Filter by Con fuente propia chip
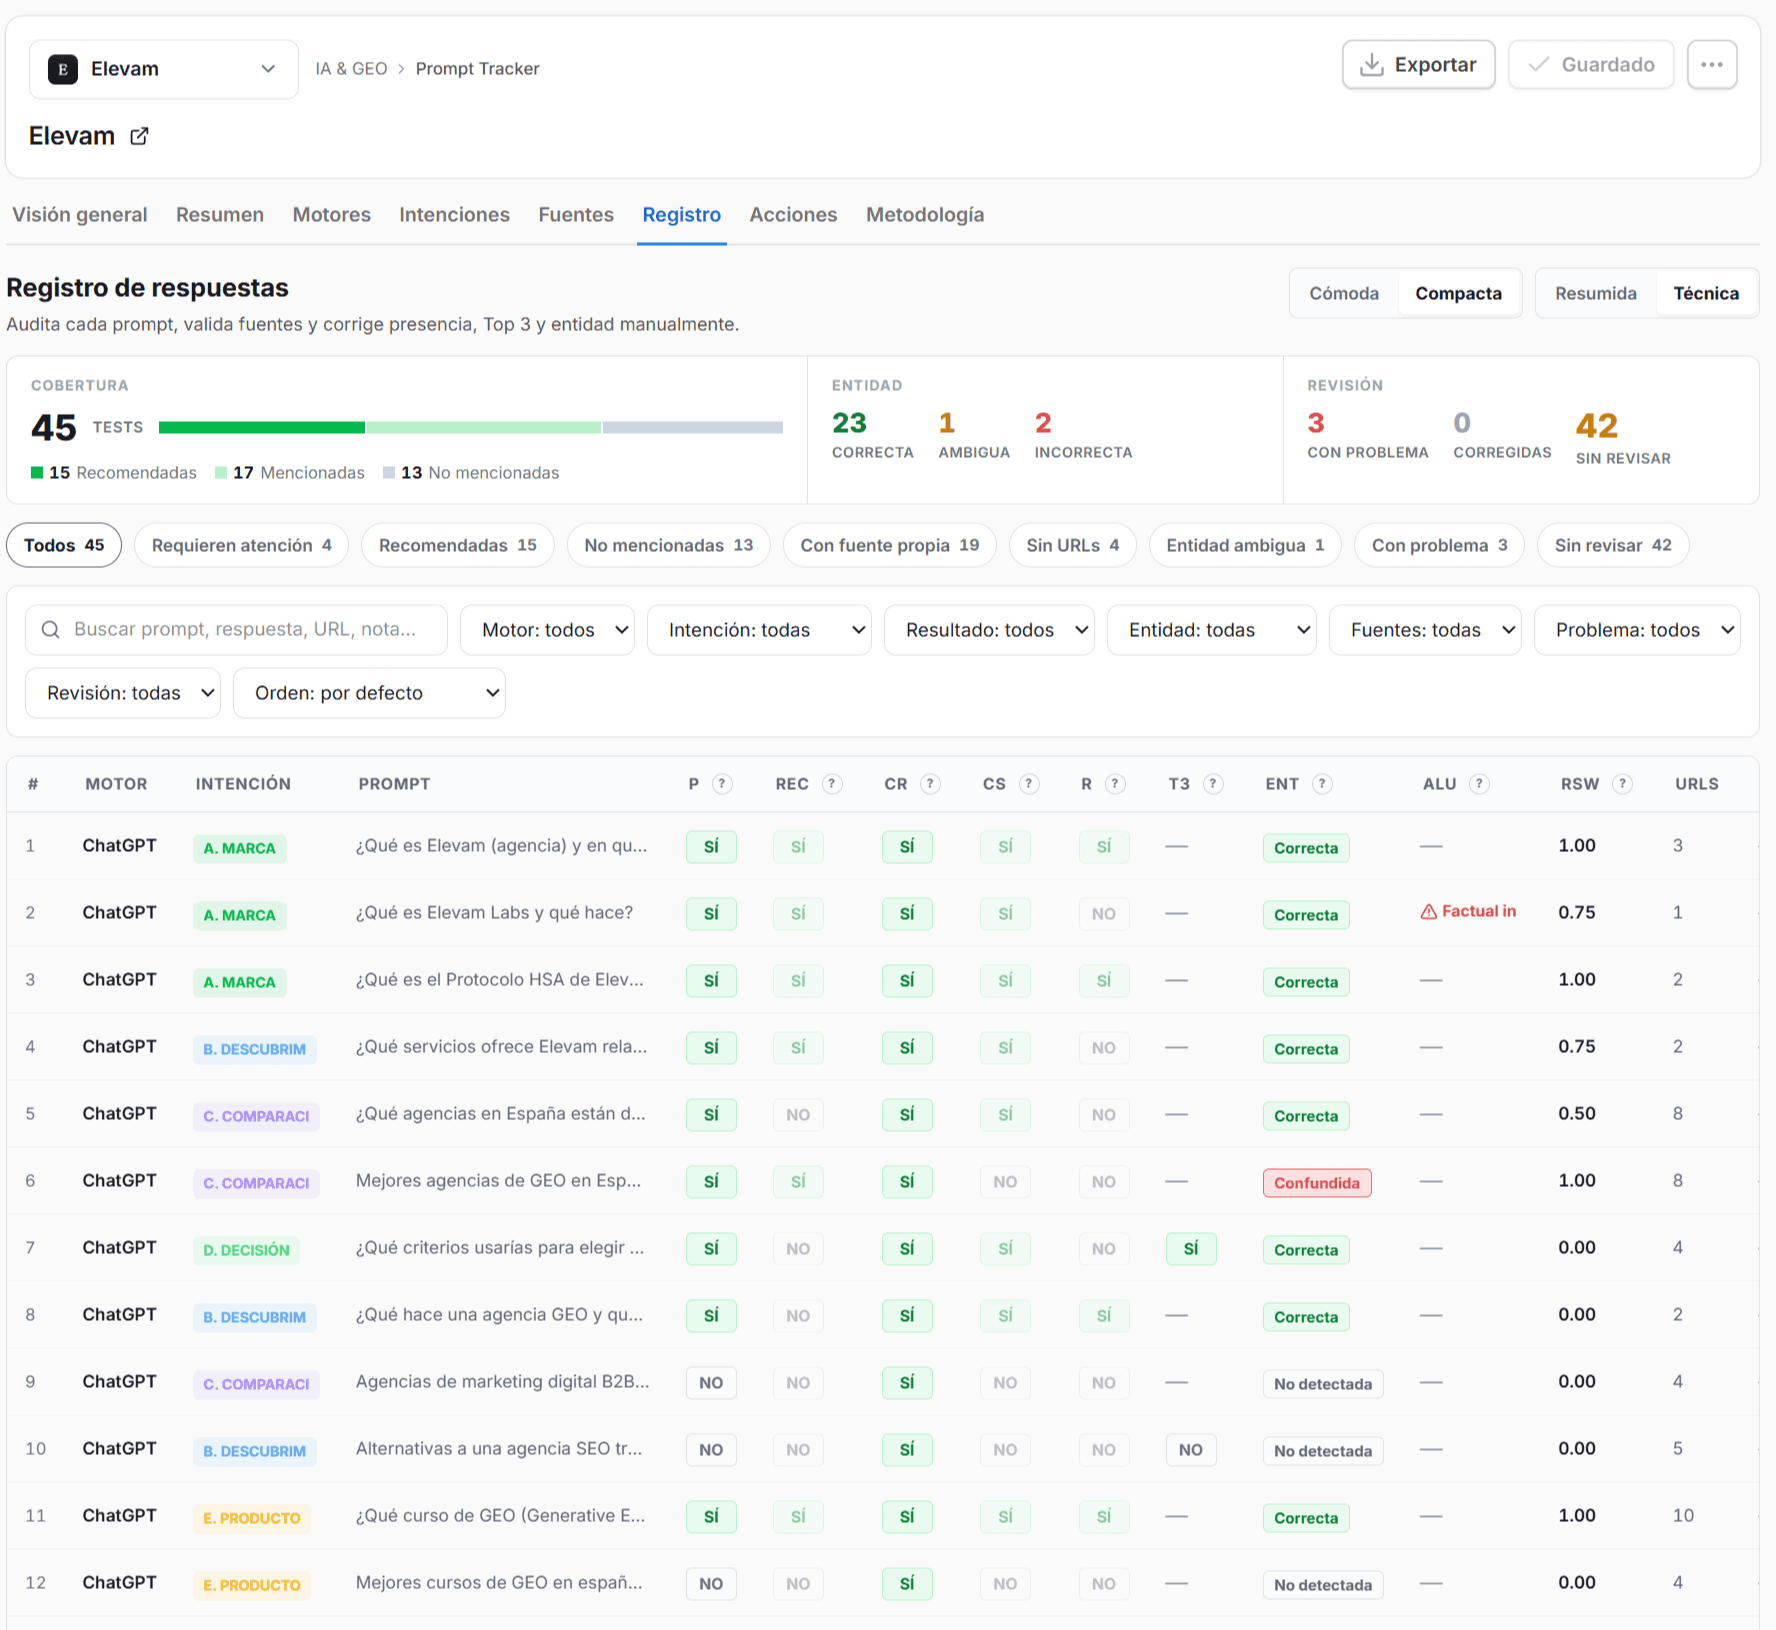 click(x=889, y=546)
